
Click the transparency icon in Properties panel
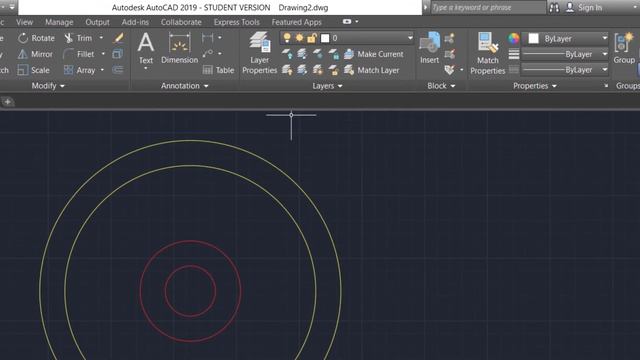(x=514, y=70)
